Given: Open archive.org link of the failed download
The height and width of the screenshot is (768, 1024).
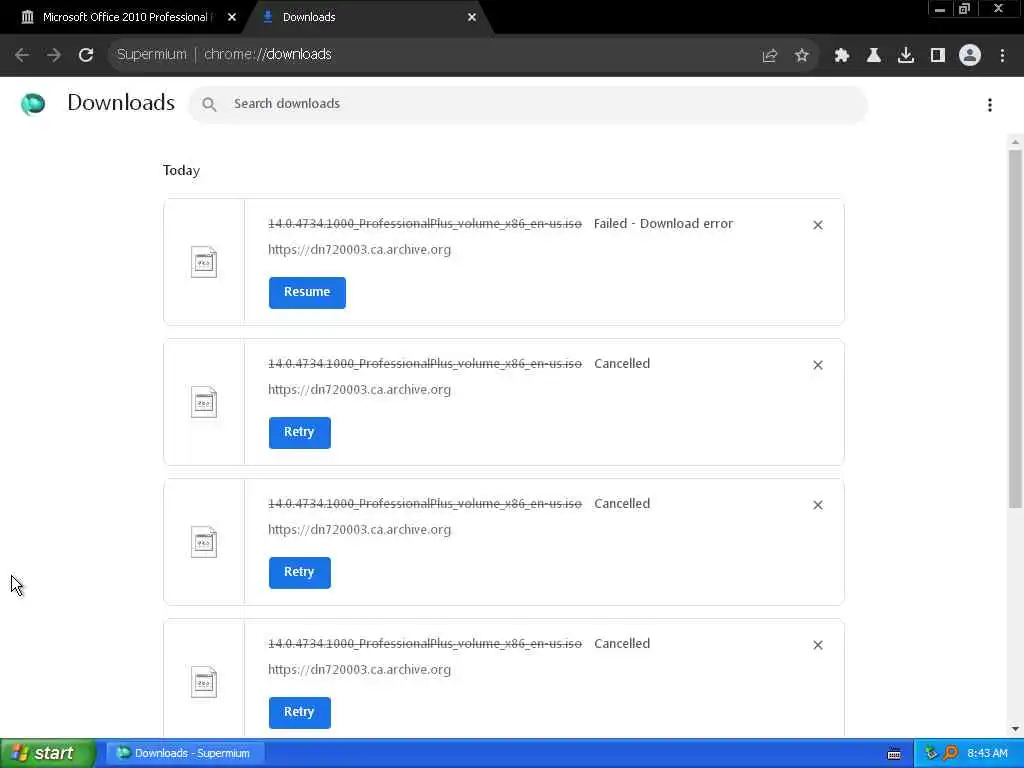Looking at the screenshot, I should tap(359, 250).
